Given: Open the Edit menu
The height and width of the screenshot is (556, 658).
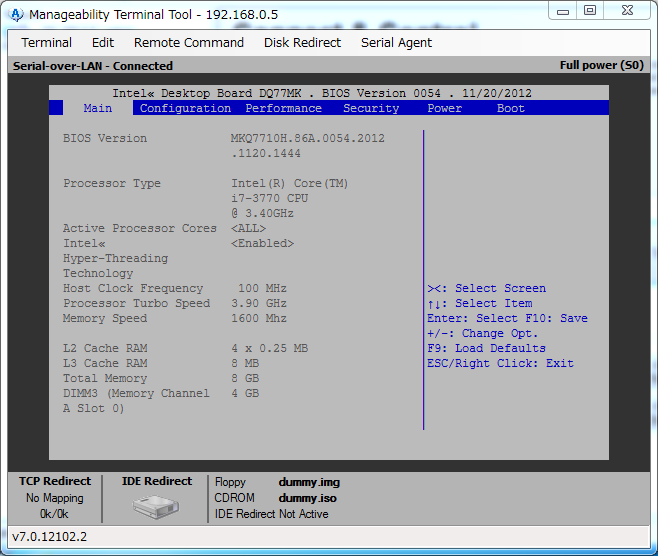Looking at the screenshot, I should click(103, 43).
